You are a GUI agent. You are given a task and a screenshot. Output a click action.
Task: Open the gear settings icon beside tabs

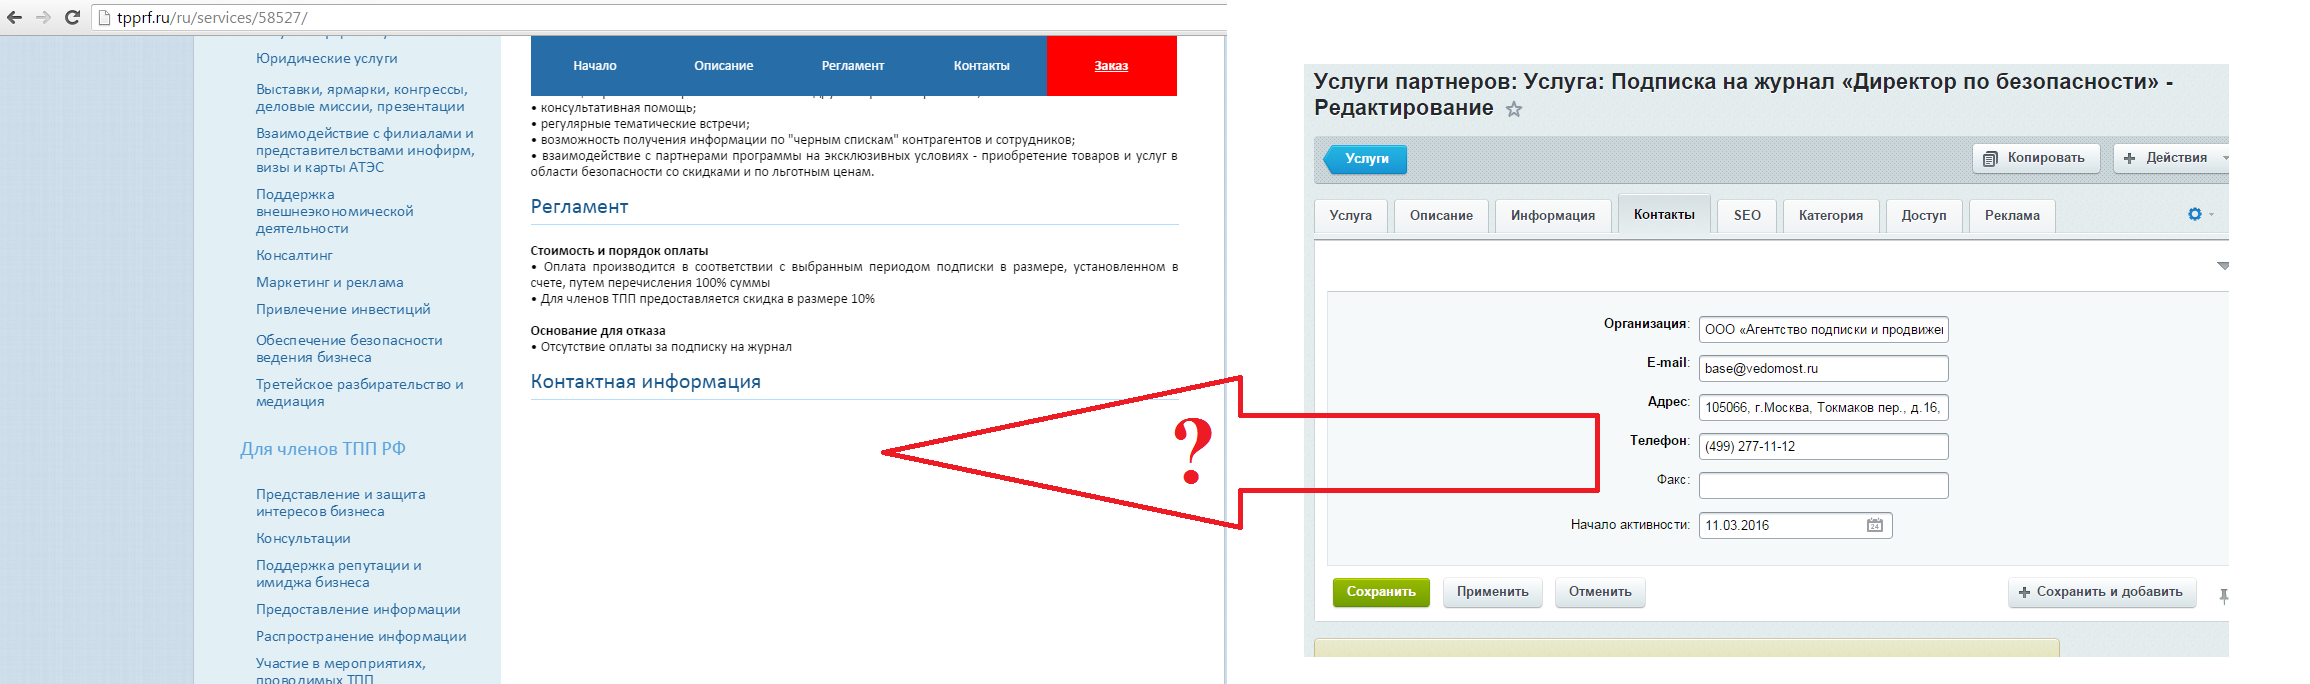pyautogui.click(x=2195, y=214)
